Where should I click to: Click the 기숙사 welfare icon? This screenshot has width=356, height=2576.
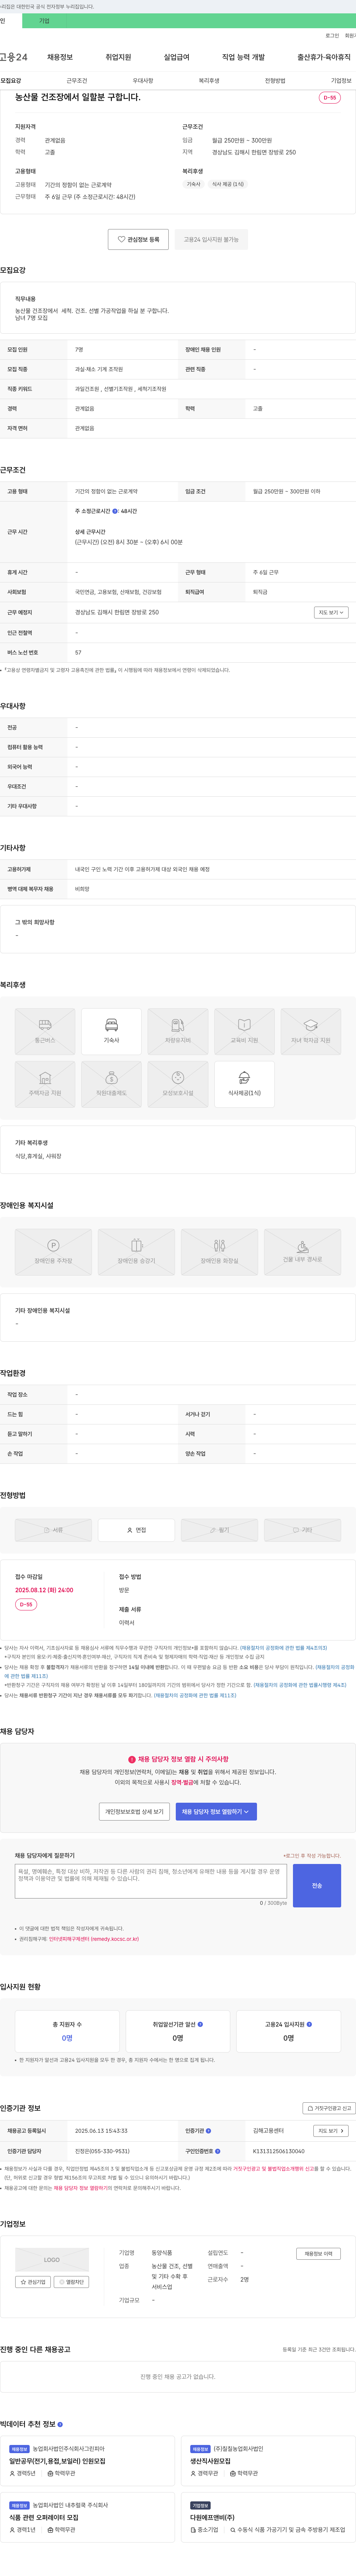(111, 1031)
